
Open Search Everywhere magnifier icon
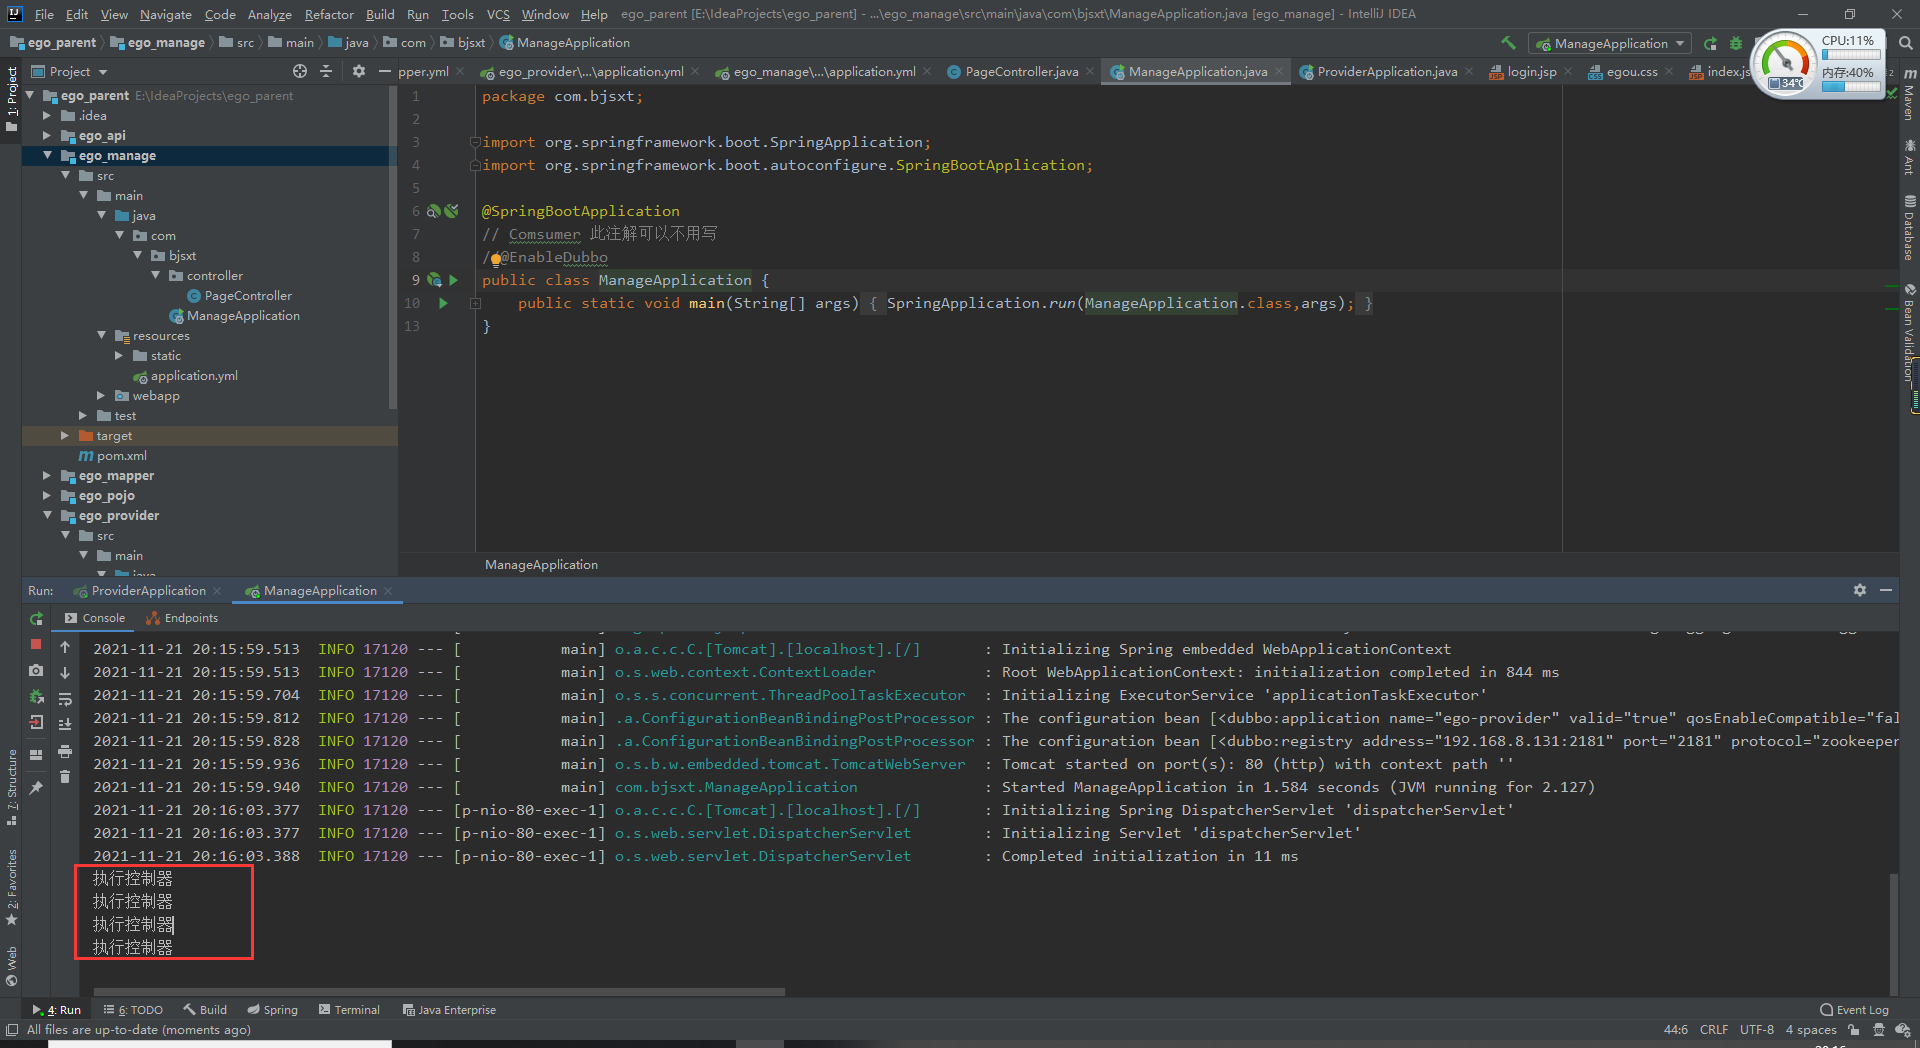pos(1906,43)
